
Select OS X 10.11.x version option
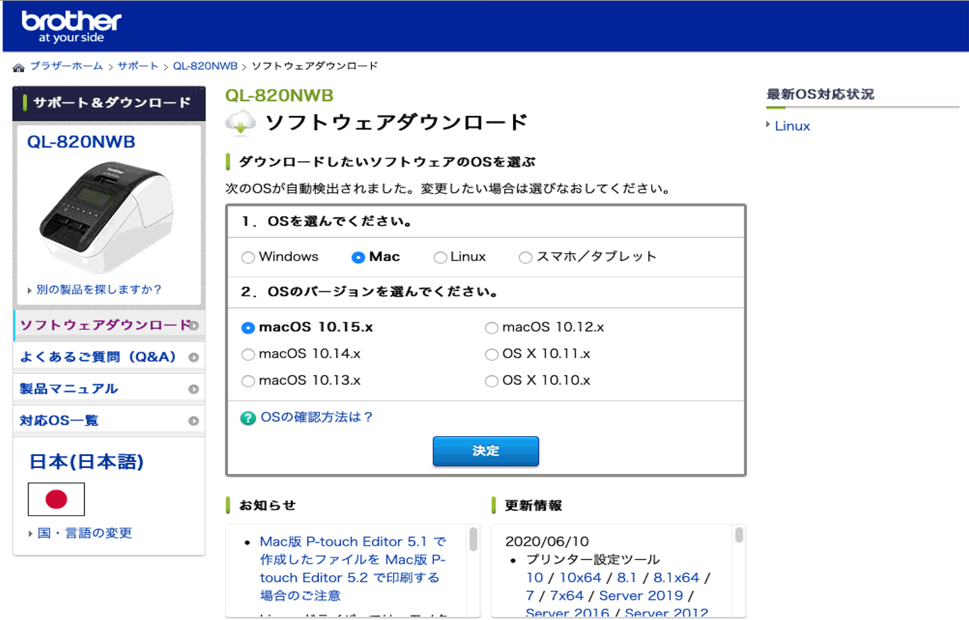tap(491, 354)
